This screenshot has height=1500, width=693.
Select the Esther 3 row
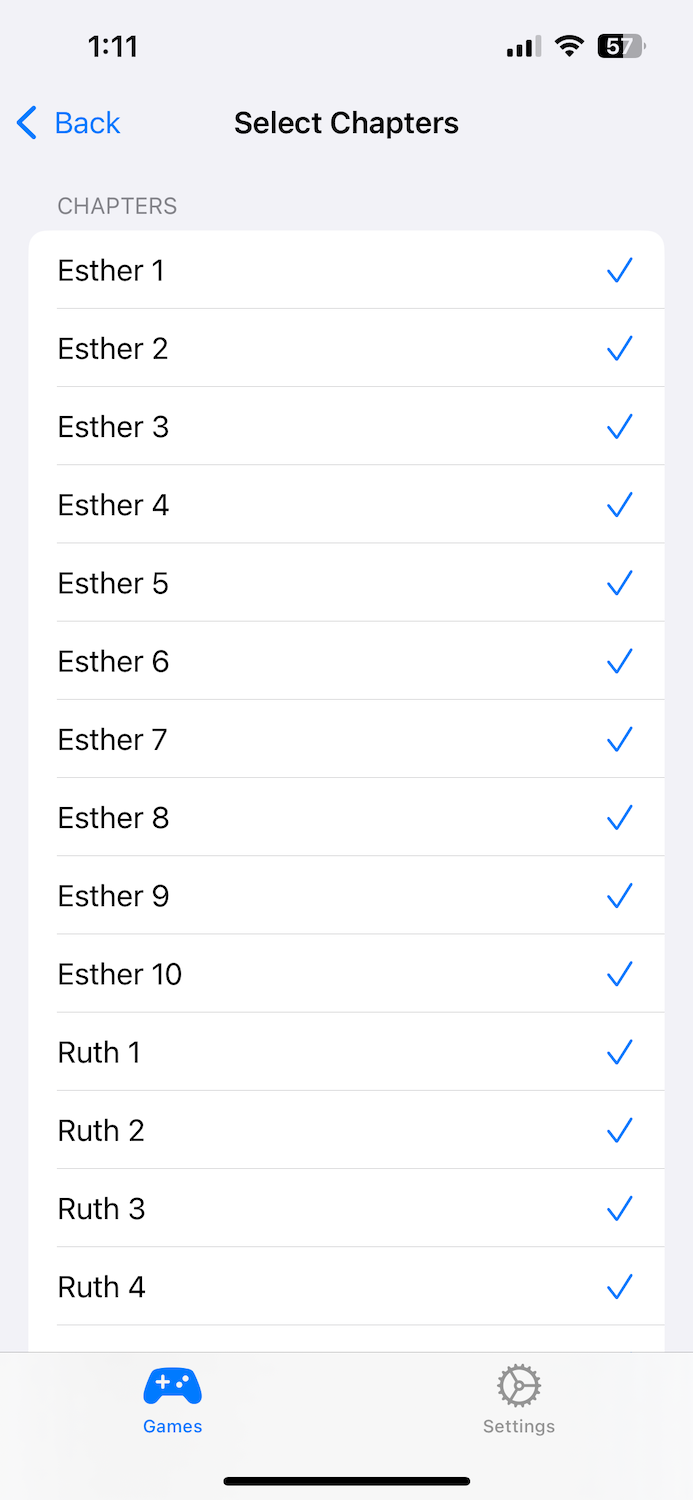[x=113, y=427]
